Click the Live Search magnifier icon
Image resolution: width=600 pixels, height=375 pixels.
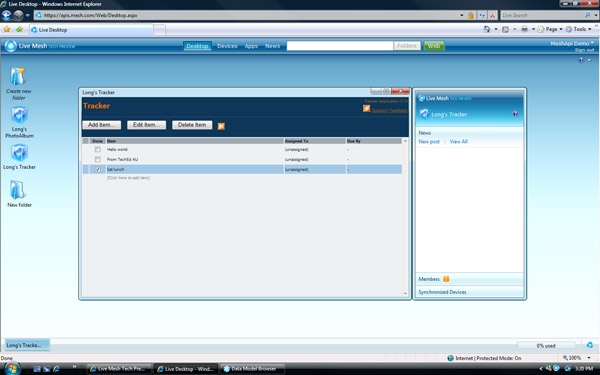(x=587, y=15)
